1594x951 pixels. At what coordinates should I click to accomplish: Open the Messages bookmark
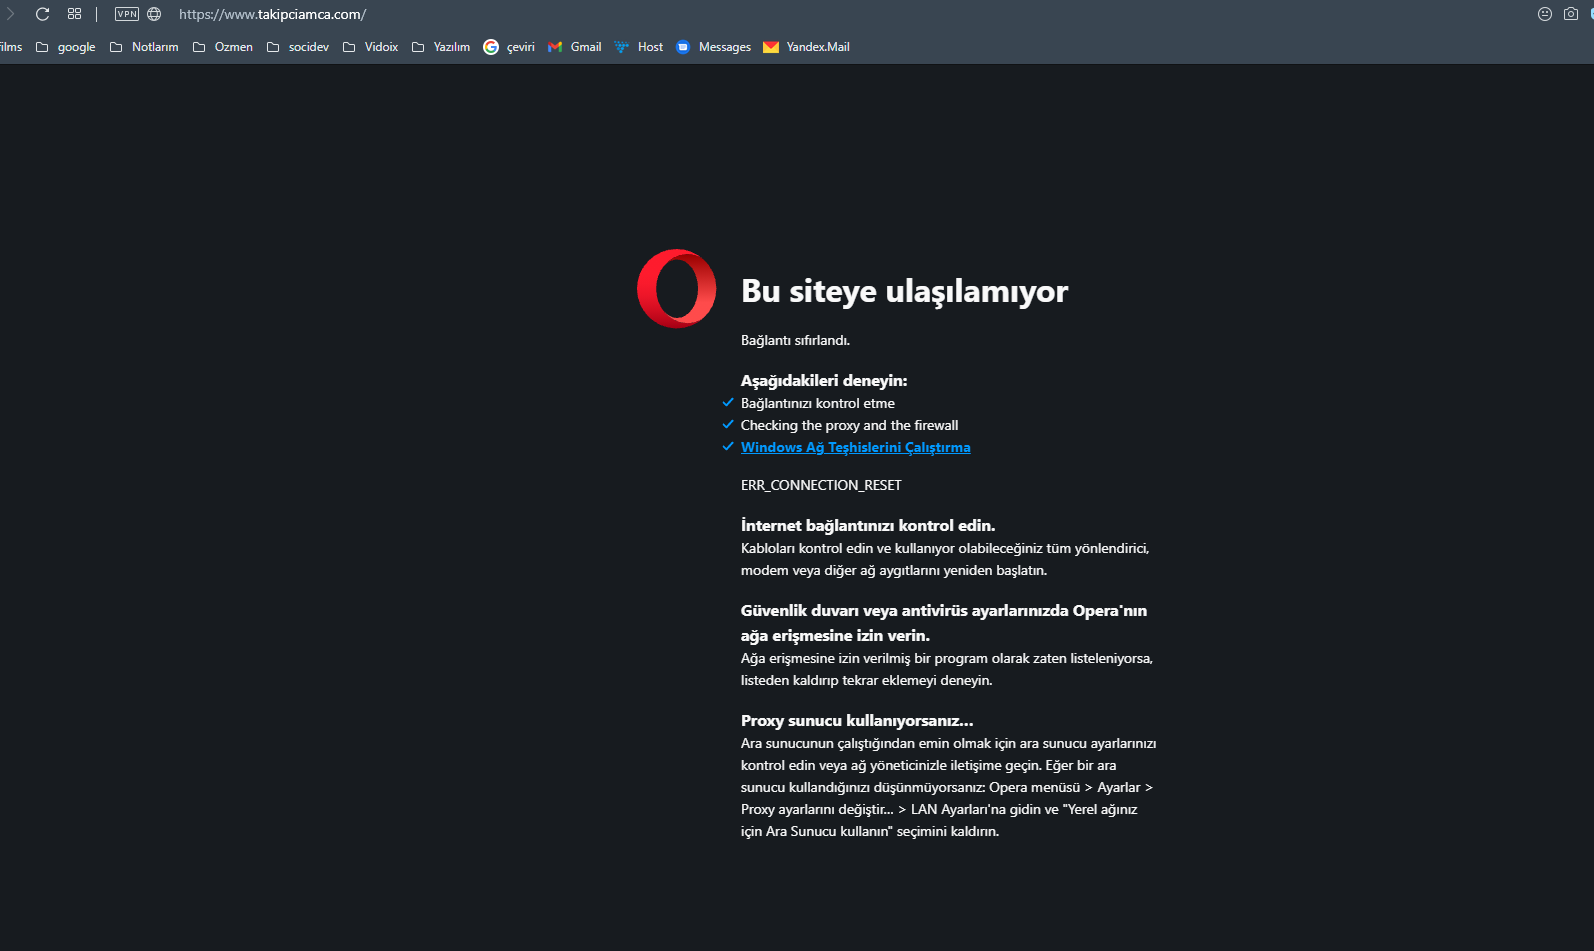point(714,47)
